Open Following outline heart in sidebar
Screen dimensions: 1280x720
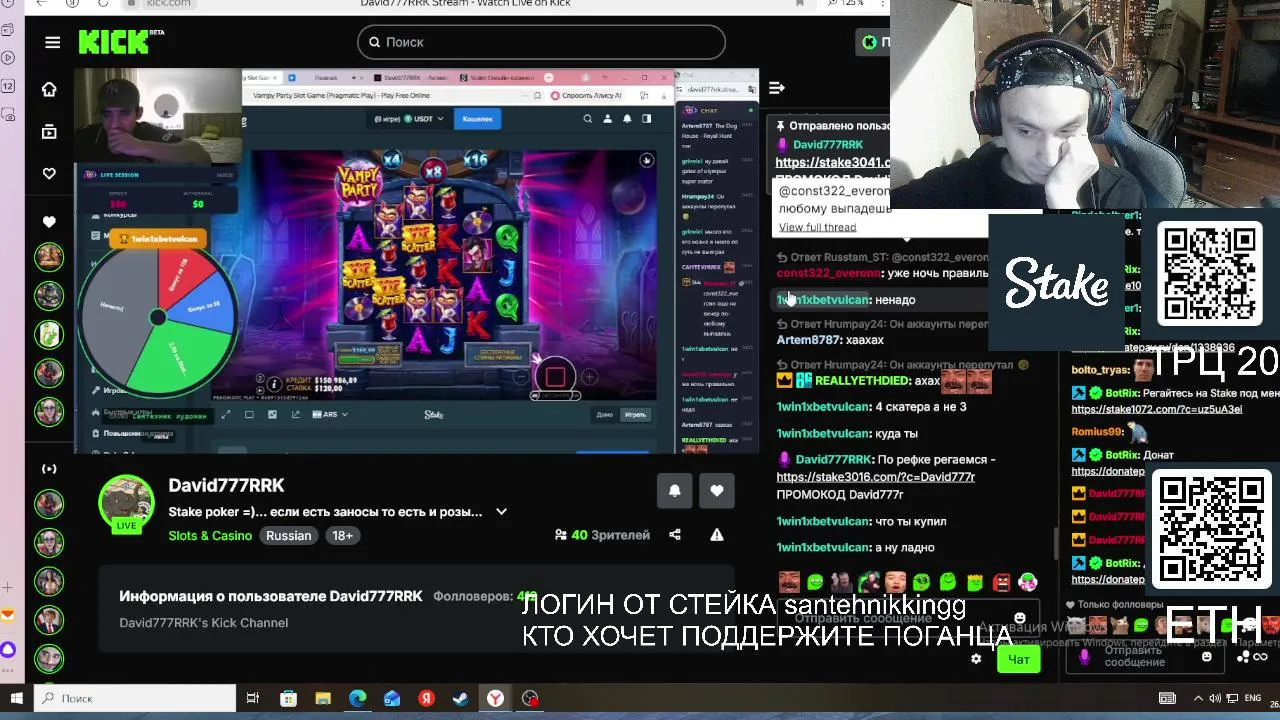pyautogui.click(x=49, y=174)
